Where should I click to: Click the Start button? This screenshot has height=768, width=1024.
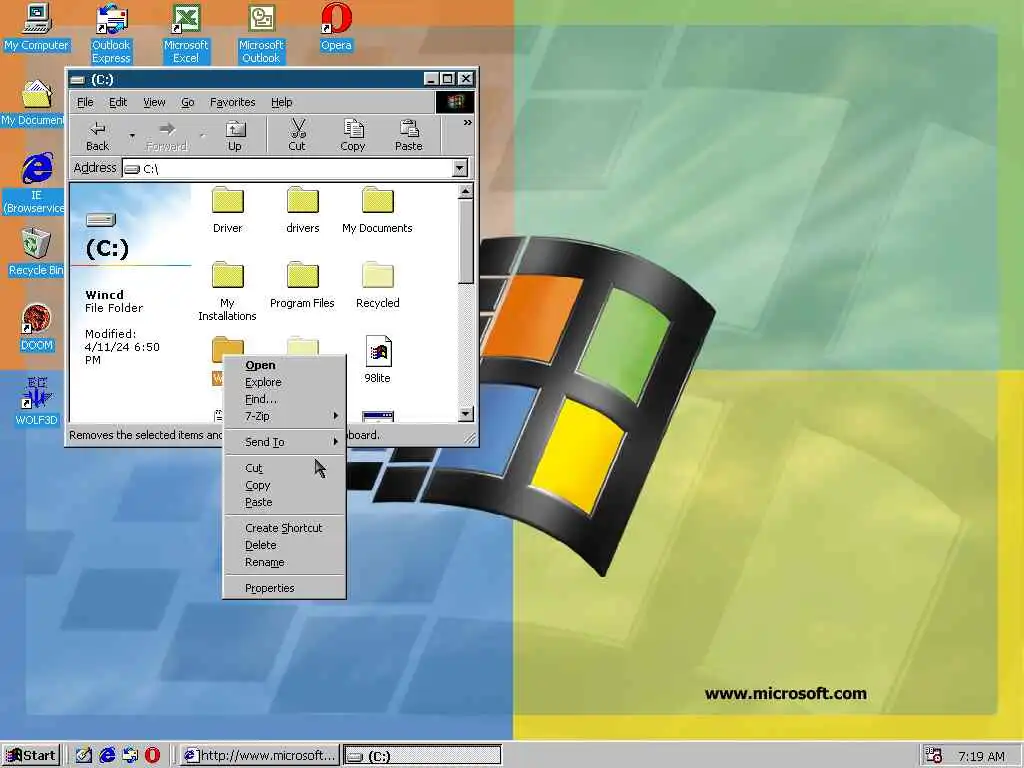(31, 756)
